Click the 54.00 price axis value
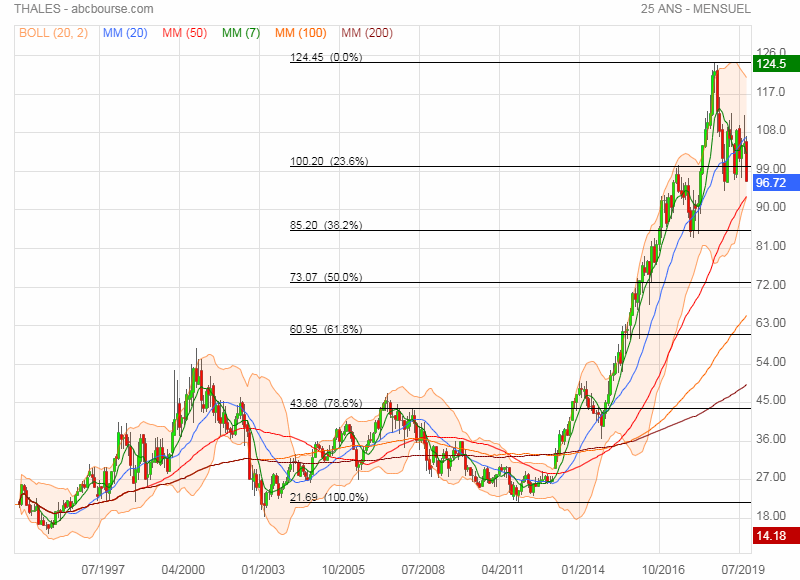The image size is (800, 580). [x=770, y=362]
